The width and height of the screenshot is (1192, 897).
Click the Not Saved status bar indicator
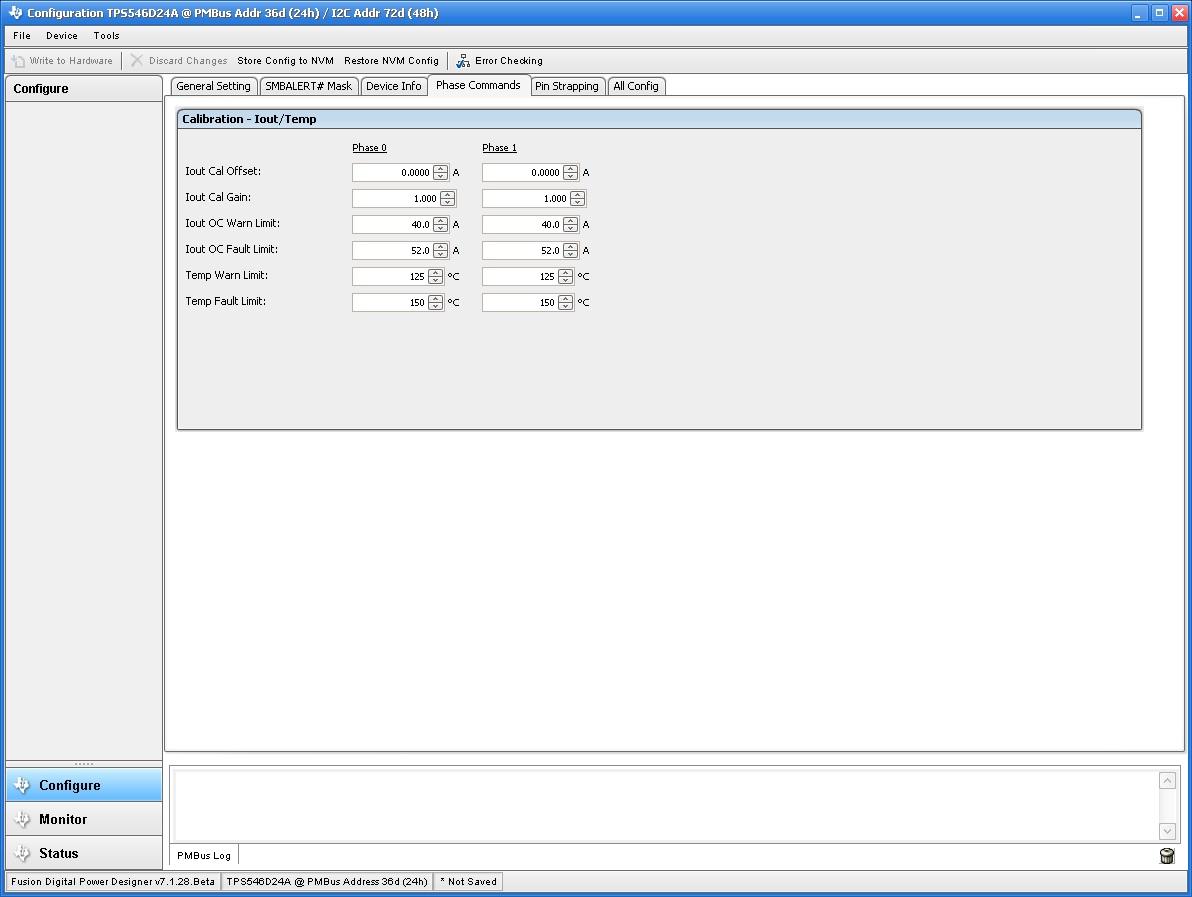(467, 881)
